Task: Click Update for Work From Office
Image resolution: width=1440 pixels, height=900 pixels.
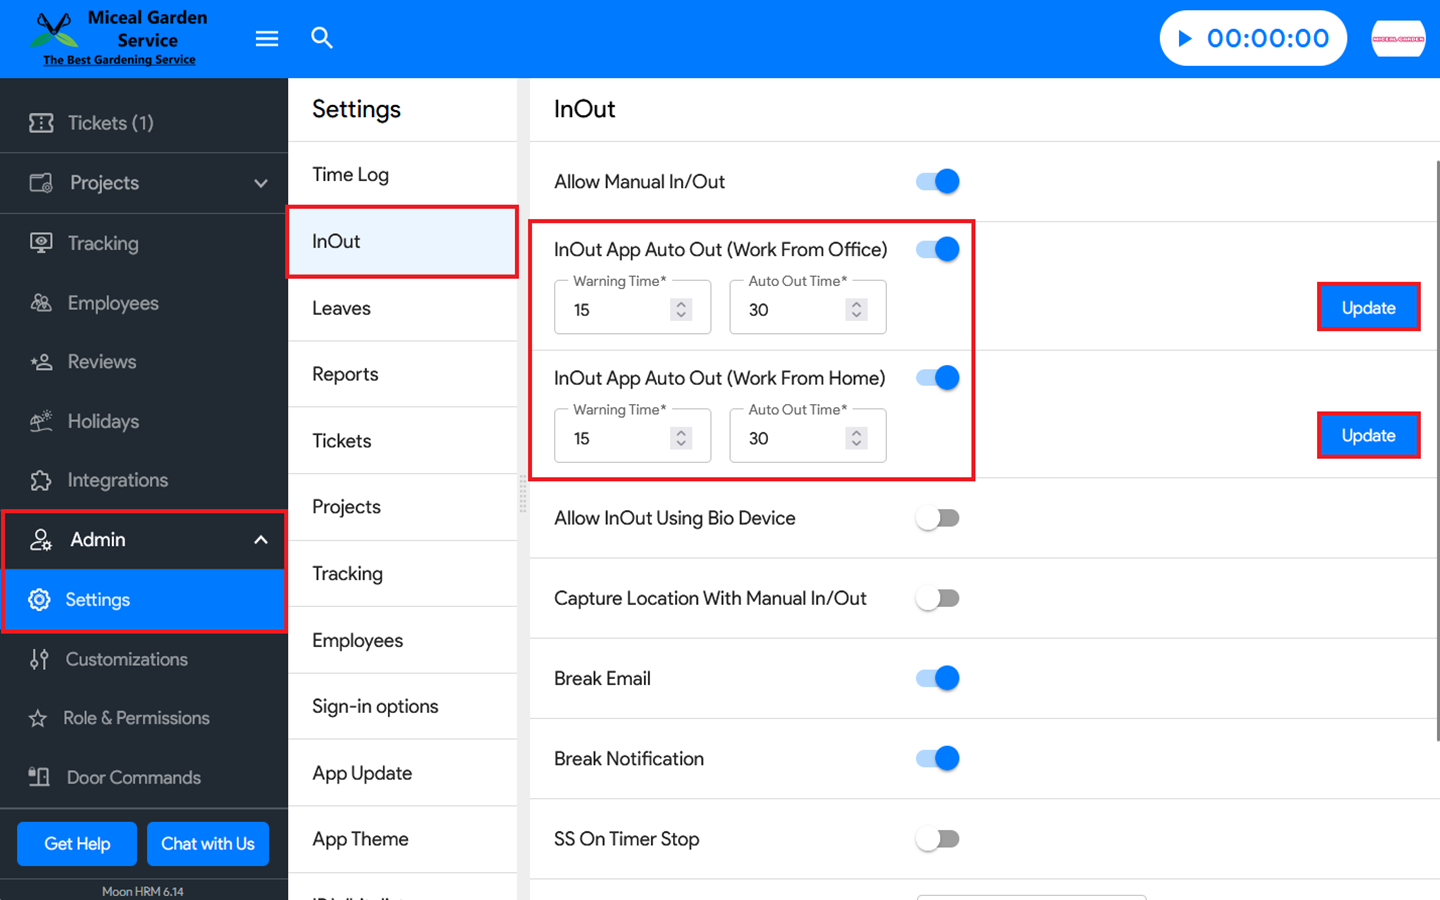Action: [x=1368, y=307]
